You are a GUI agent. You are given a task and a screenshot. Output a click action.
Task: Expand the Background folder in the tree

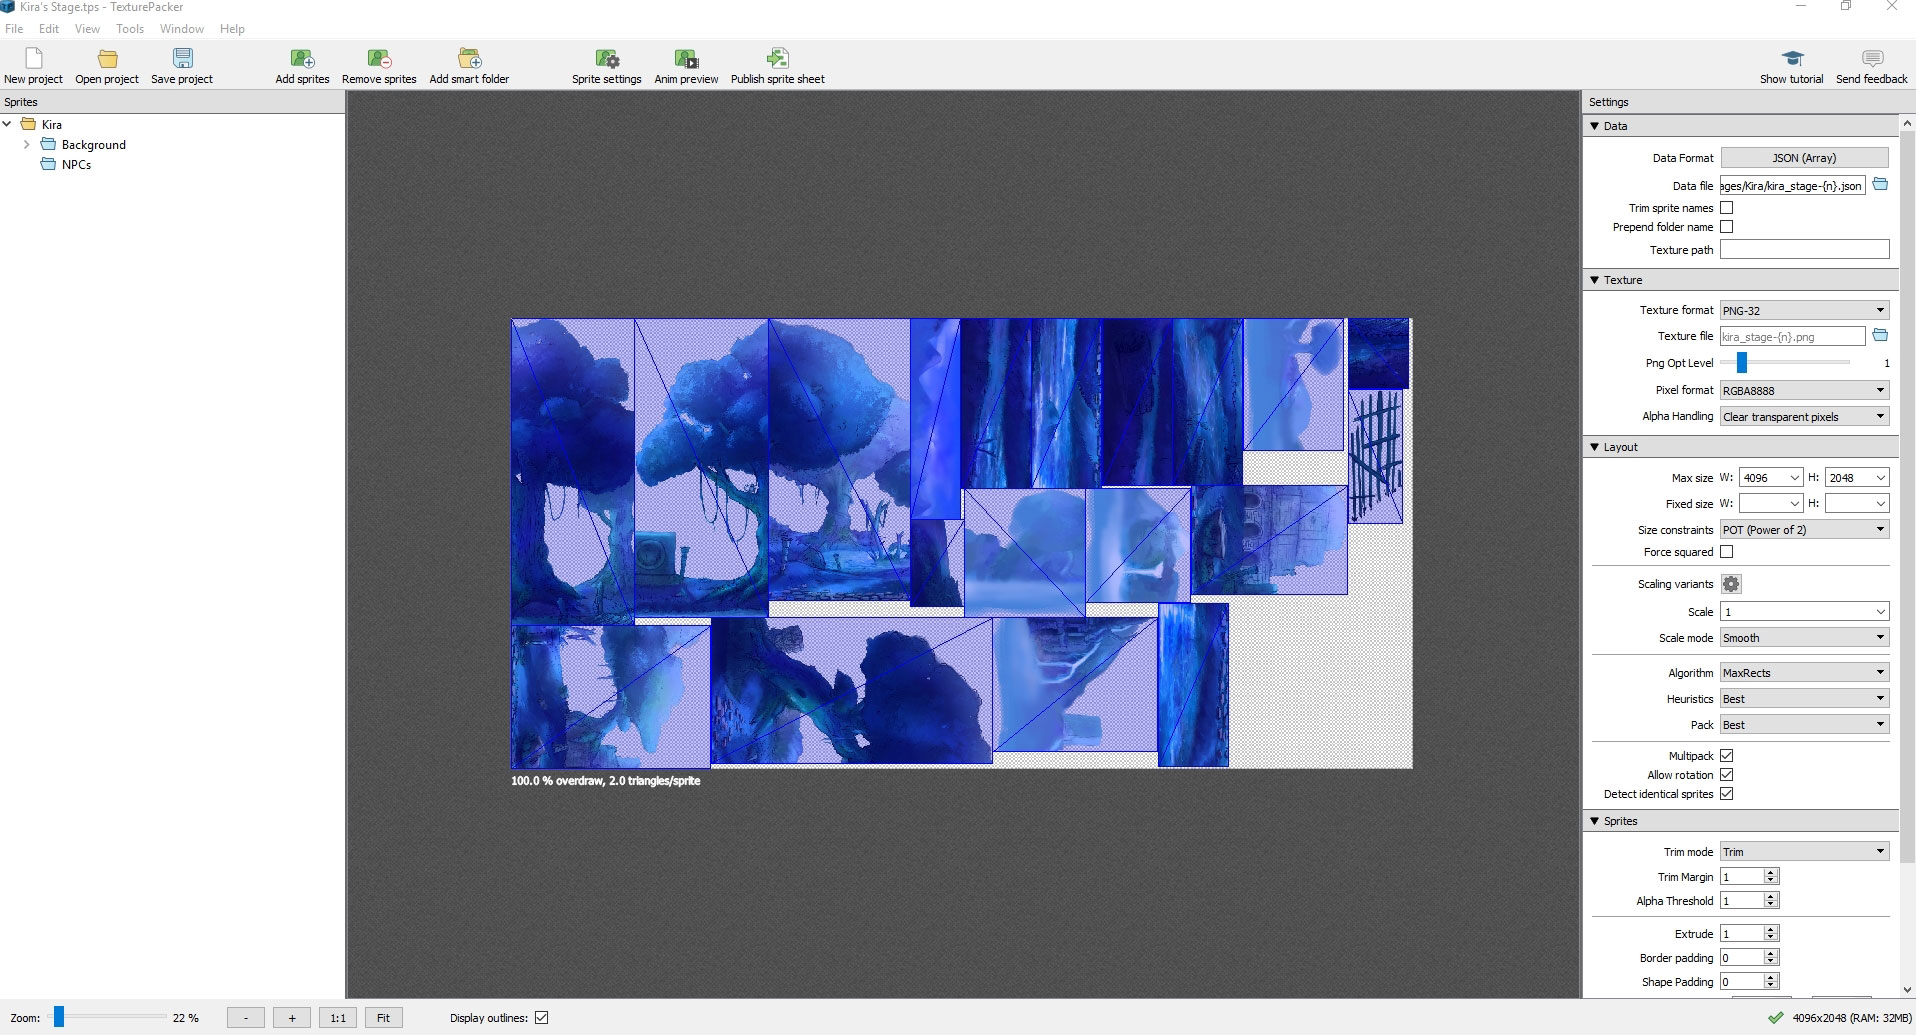(x=27, y=145)
